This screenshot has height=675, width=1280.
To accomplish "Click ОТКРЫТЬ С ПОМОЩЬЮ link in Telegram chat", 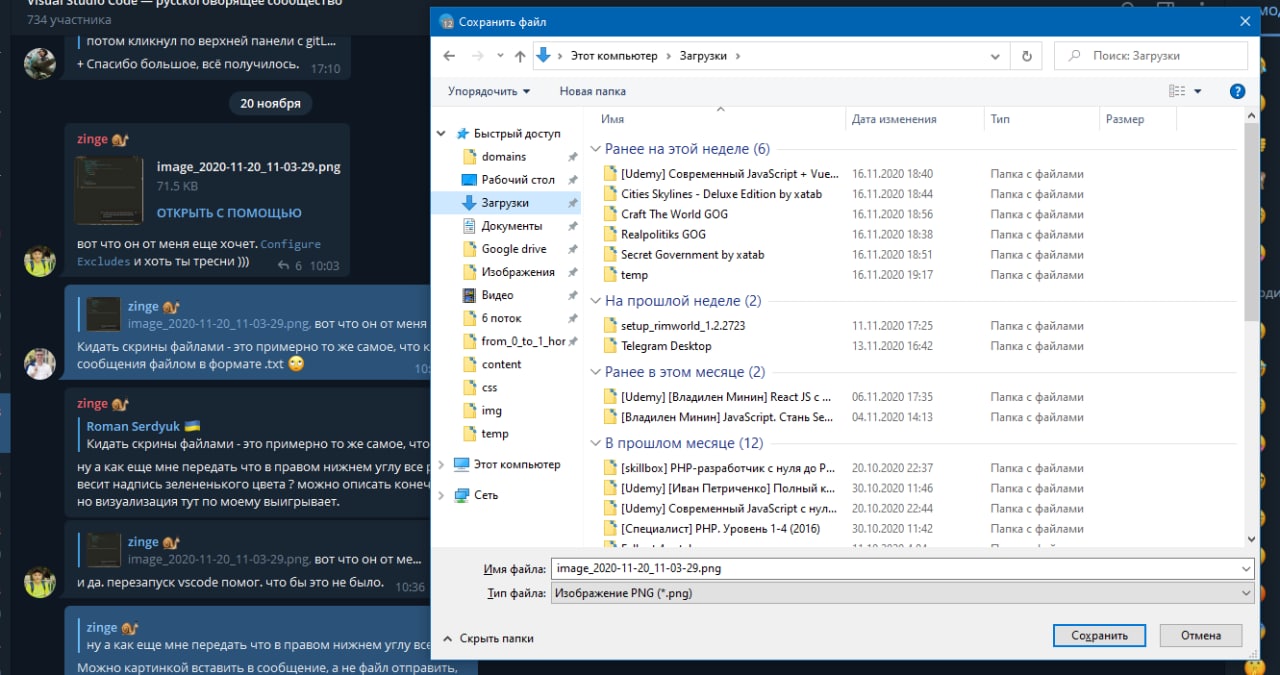I will (x=229, y=213).
